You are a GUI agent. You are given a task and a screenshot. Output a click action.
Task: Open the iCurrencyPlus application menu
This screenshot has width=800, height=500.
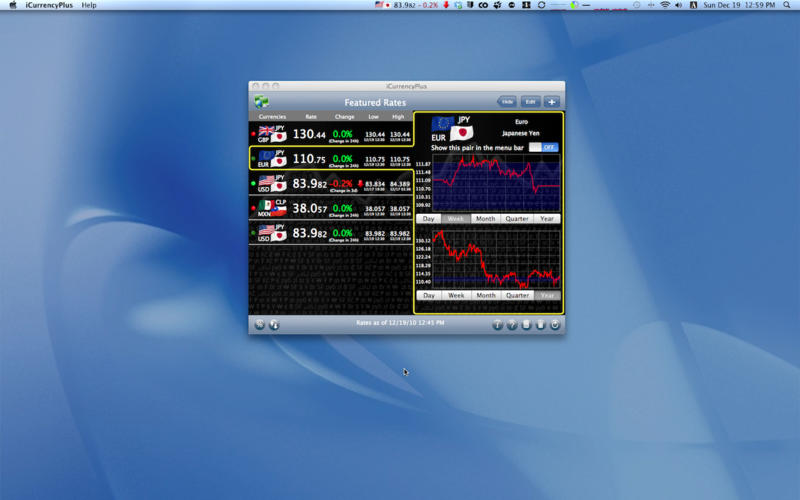pyautogui.click(x=46, y=5)
